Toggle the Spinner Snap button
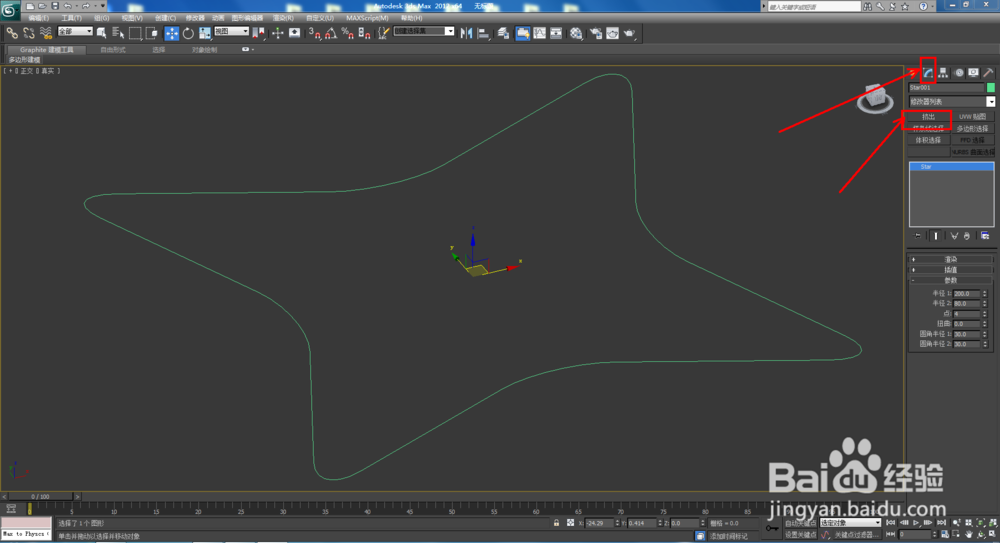The width and height of the screenshot is (1000, 543). 364,33
